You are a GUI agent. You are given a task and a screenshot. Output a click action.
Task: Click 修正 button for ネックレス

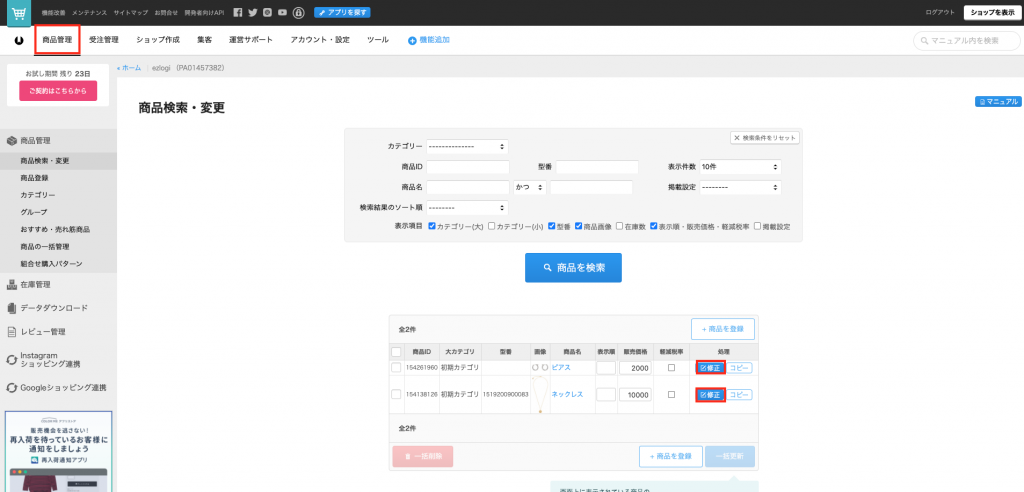tap(708, 395)
